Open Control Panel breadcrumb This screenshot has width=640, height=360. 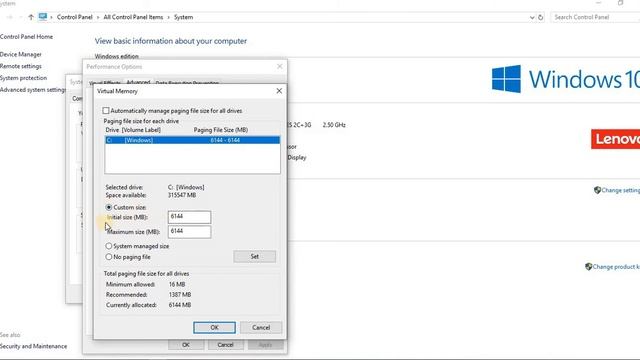(75, 17)
